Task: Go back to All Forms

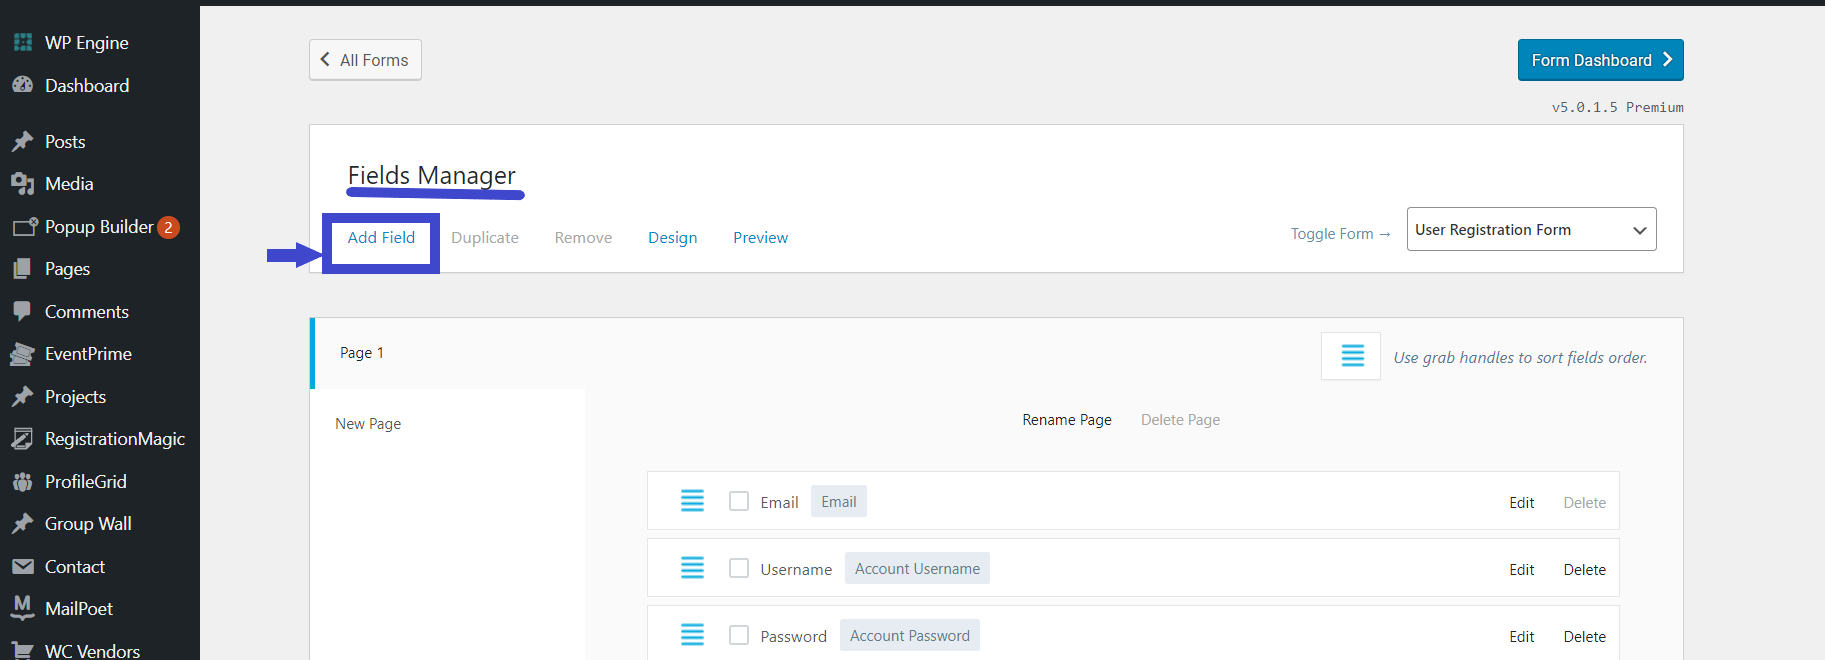Action: click(x=365, y=60)
